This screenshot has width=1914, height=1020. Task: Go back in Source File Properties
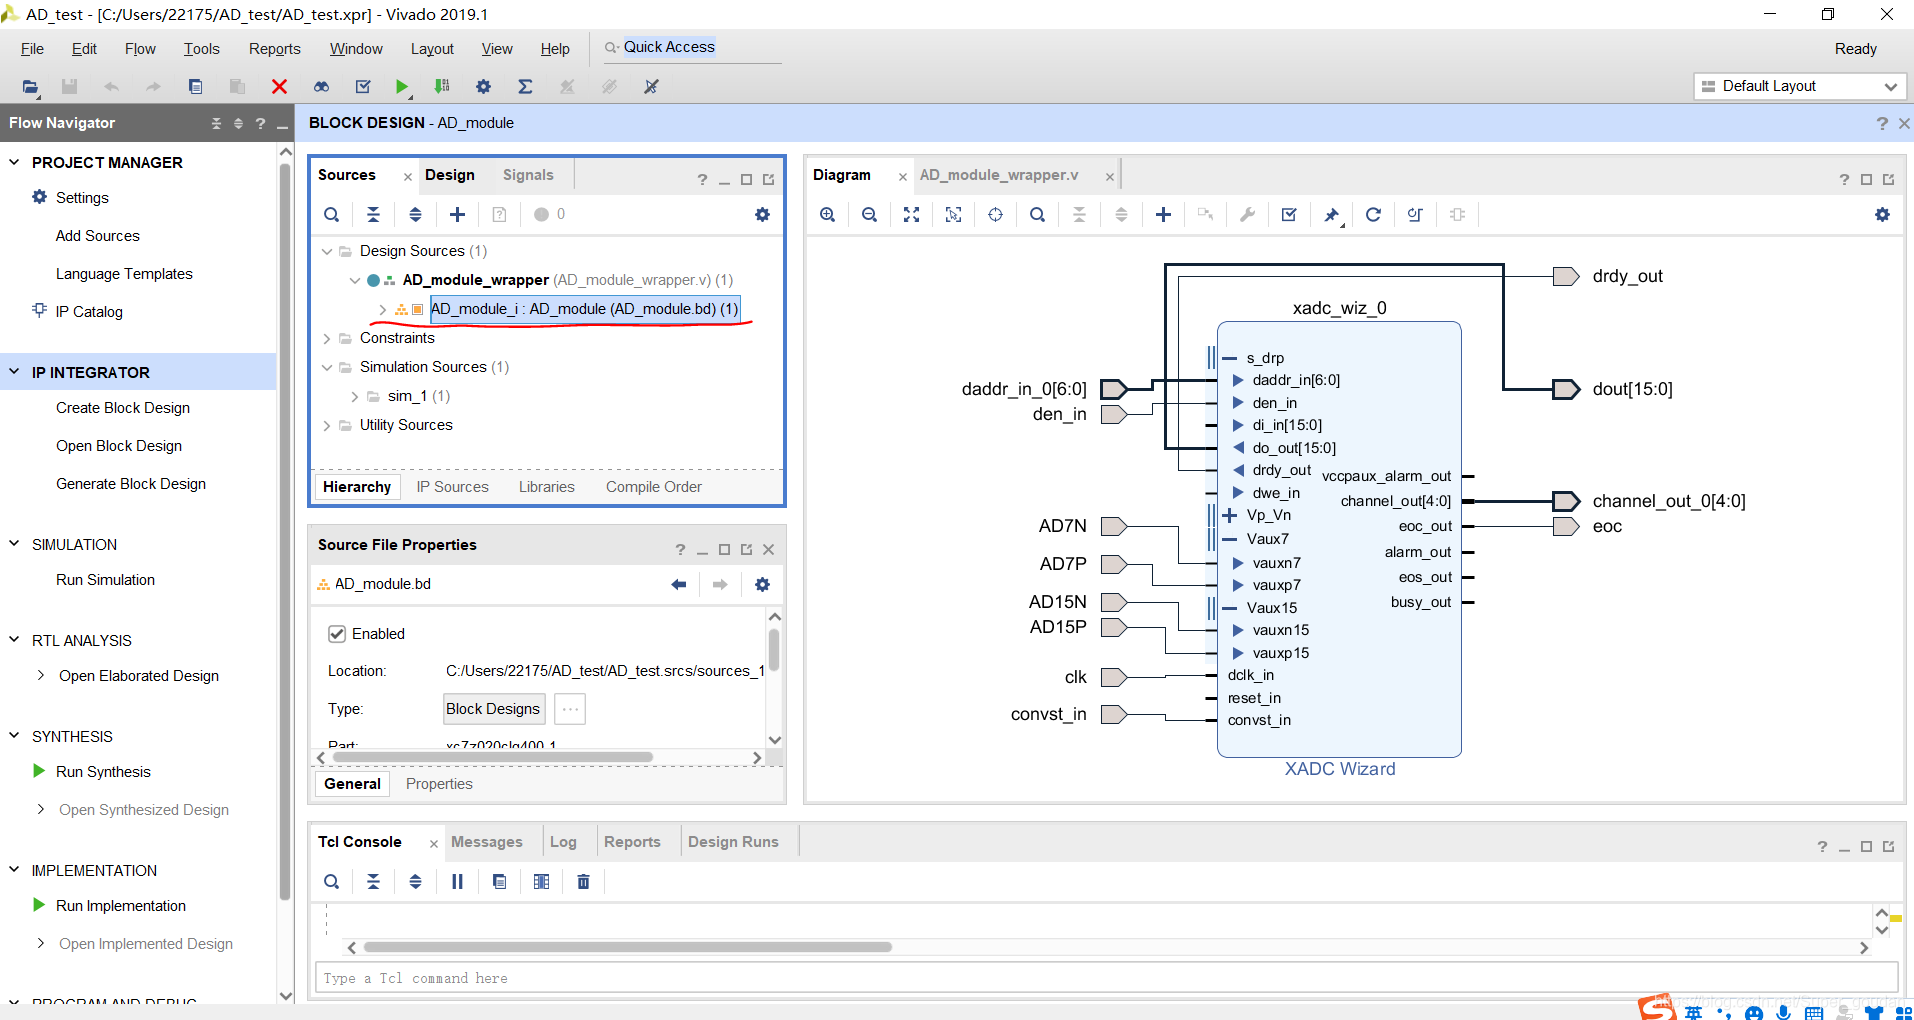[x=678, y=584]
